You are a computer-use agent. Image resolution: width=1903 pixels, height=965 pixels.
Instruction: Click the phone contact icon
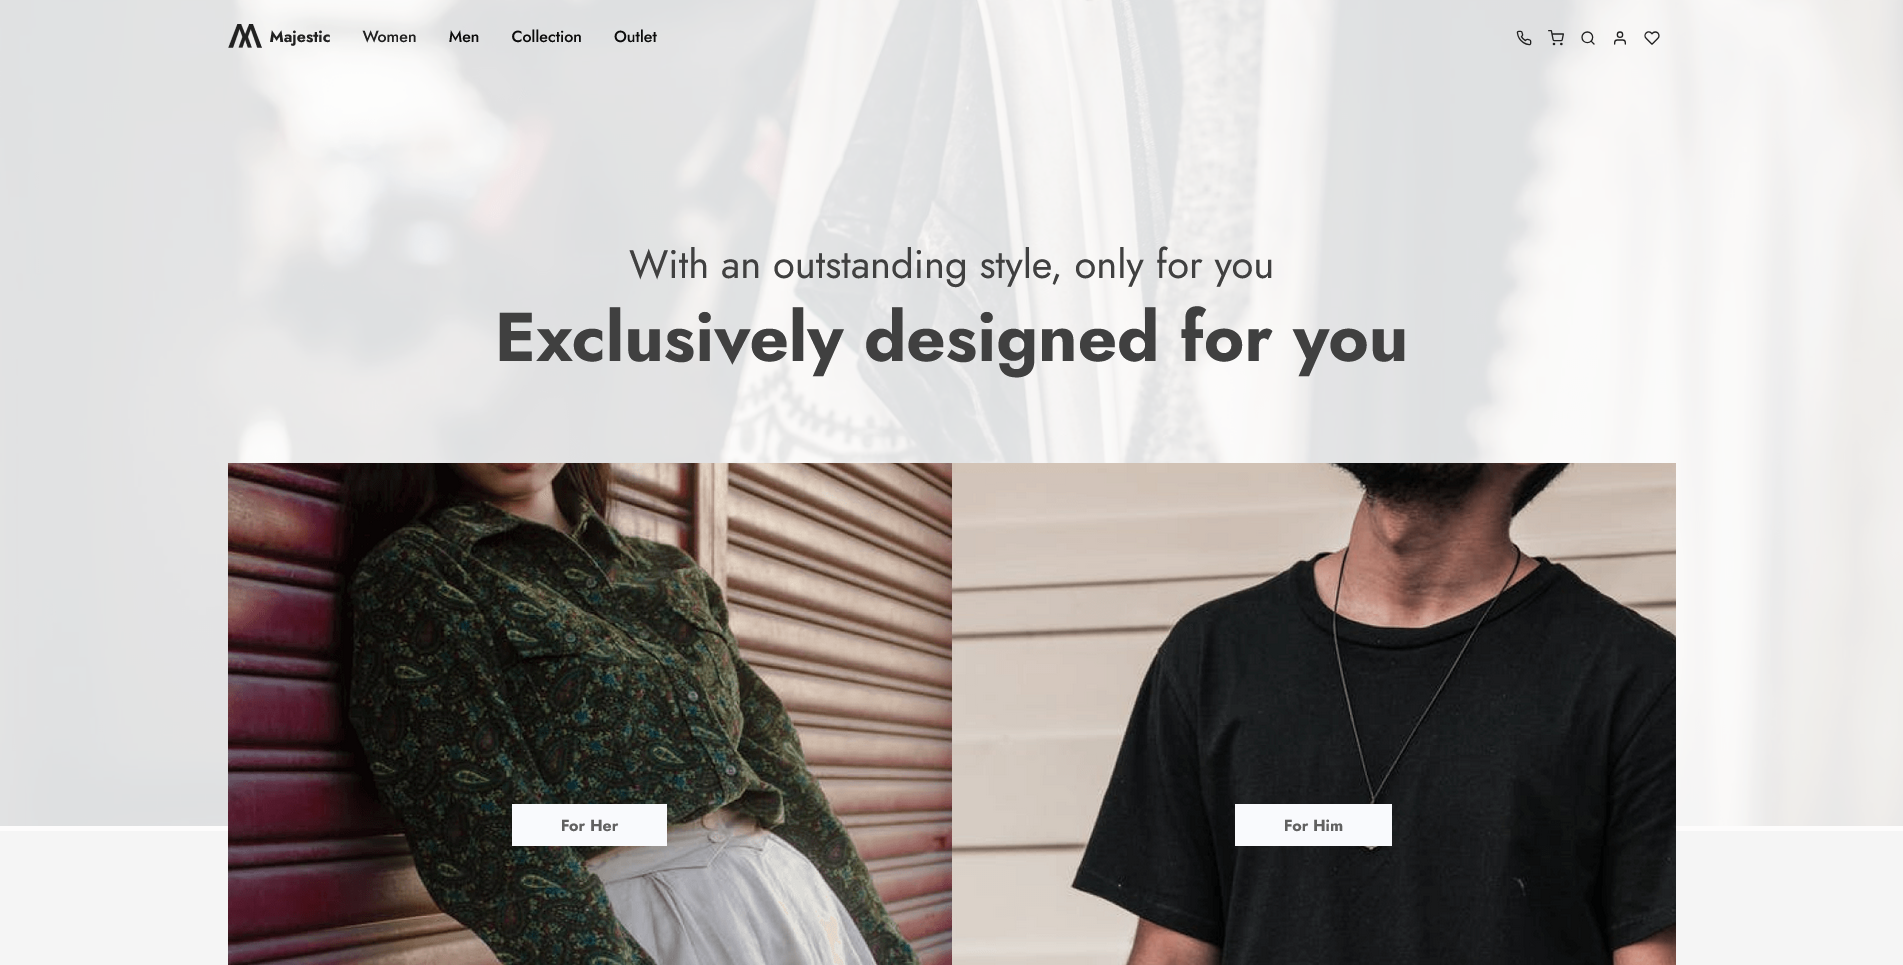(1524, 38)
